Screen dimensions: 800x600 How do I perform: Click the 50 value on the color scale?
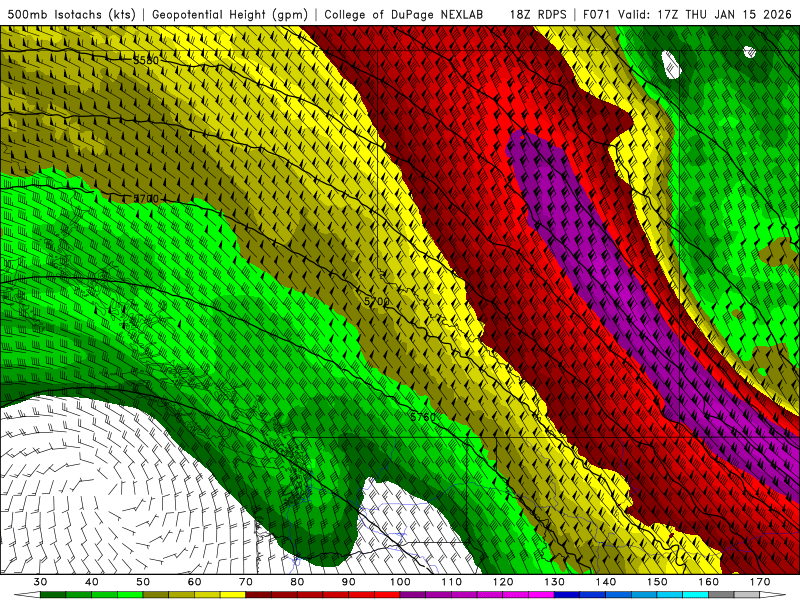tap(143, 582)
